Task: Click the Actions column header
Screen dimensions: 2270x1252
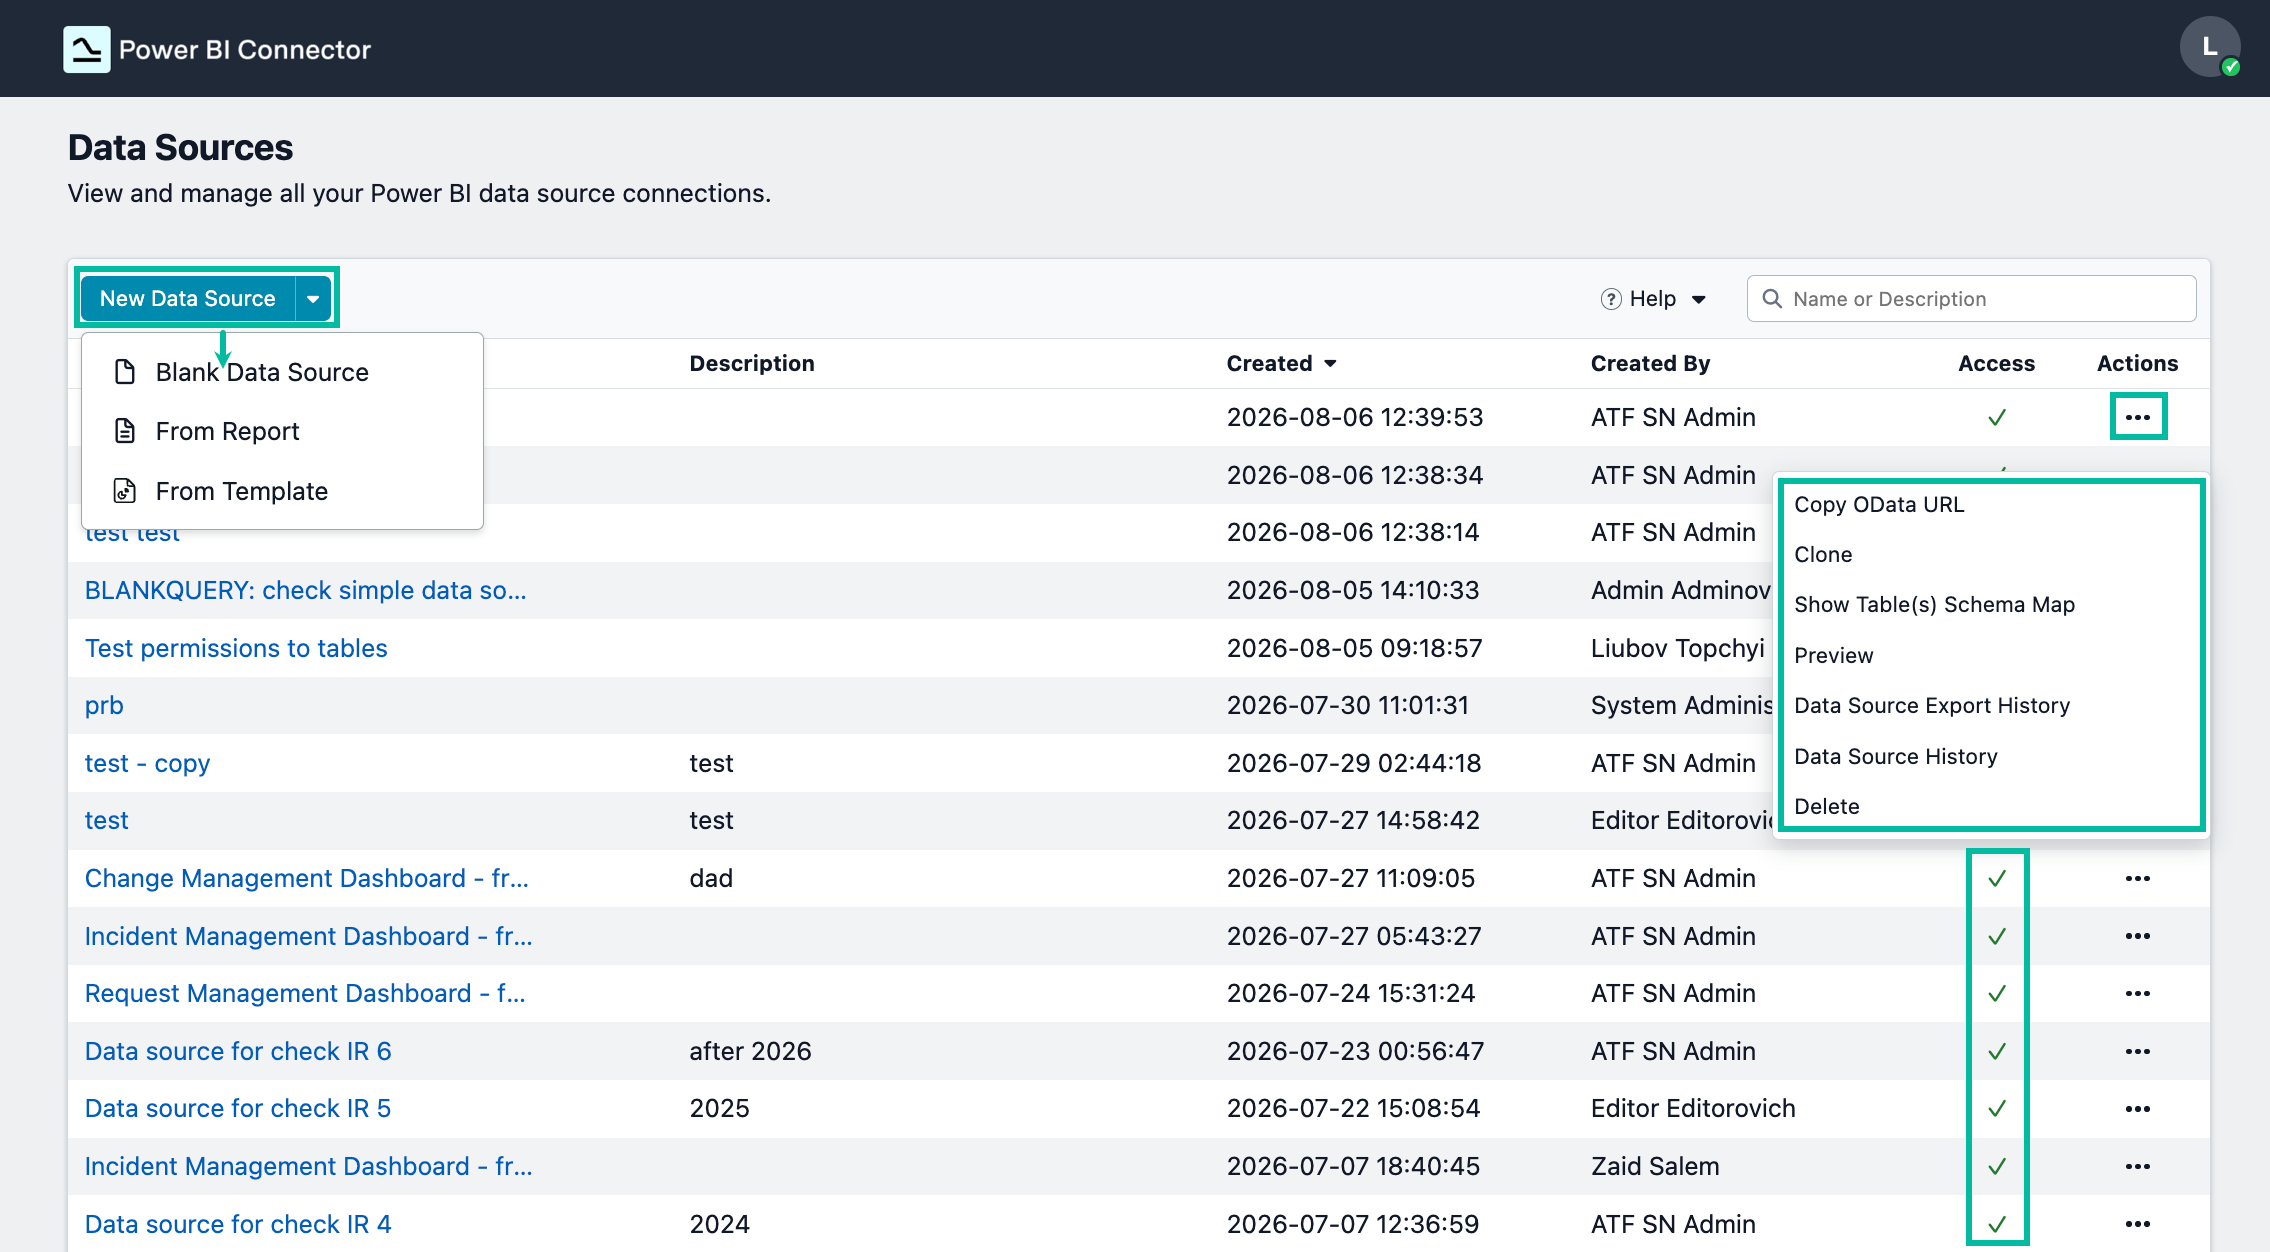Action: pyautogui.click(x=2137, y=363)
